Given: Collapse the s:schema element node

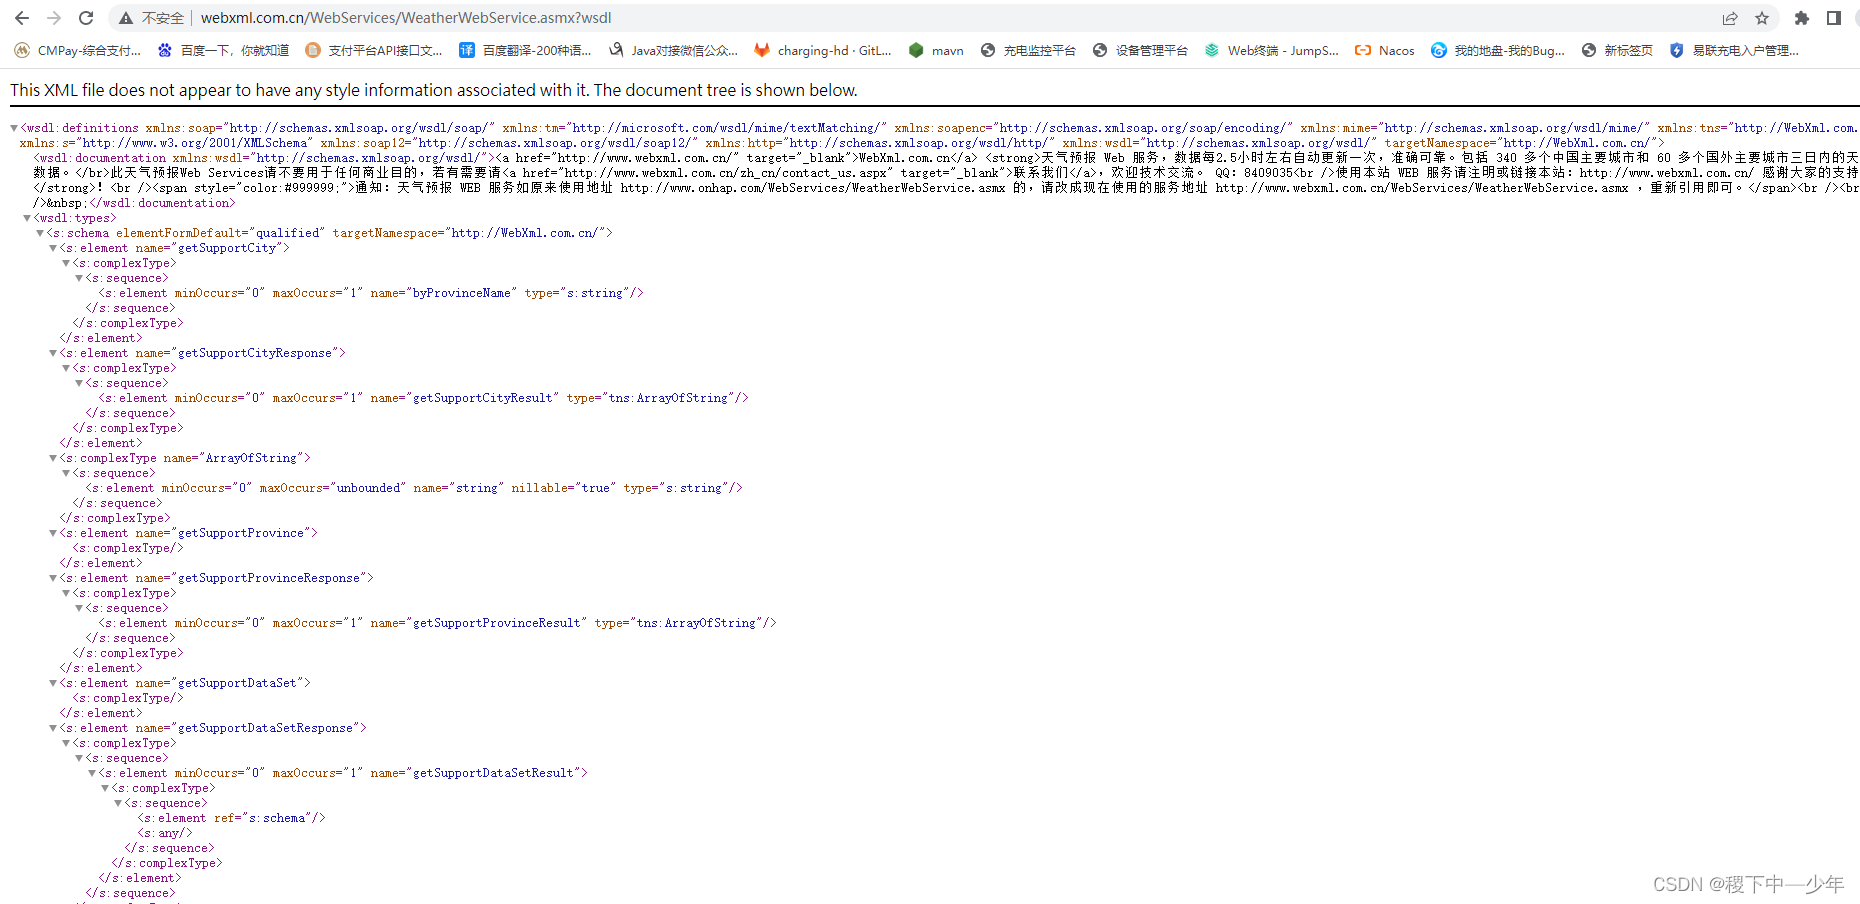Looking at the screenshot, I should [38, 232].
